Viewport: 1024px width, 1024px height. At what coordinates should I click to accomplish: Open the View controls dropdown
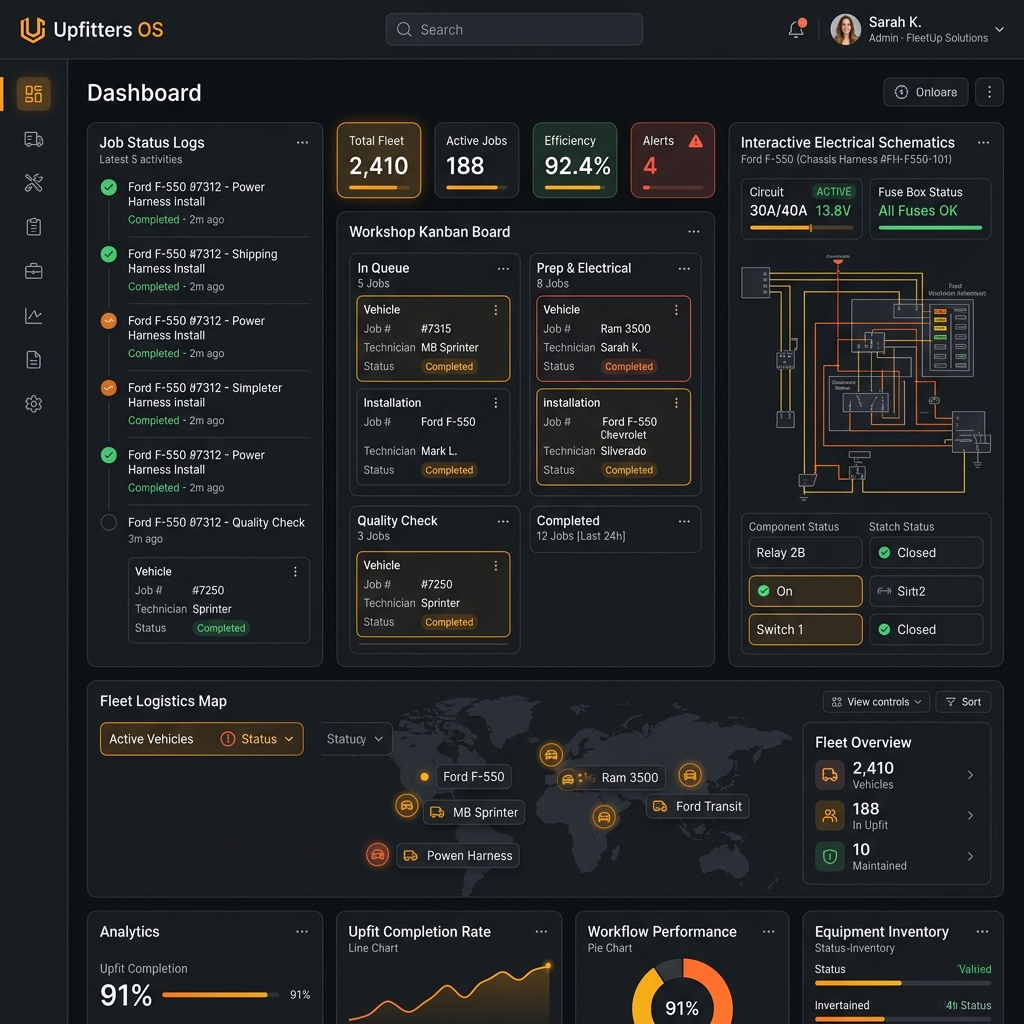click(876, 702)
